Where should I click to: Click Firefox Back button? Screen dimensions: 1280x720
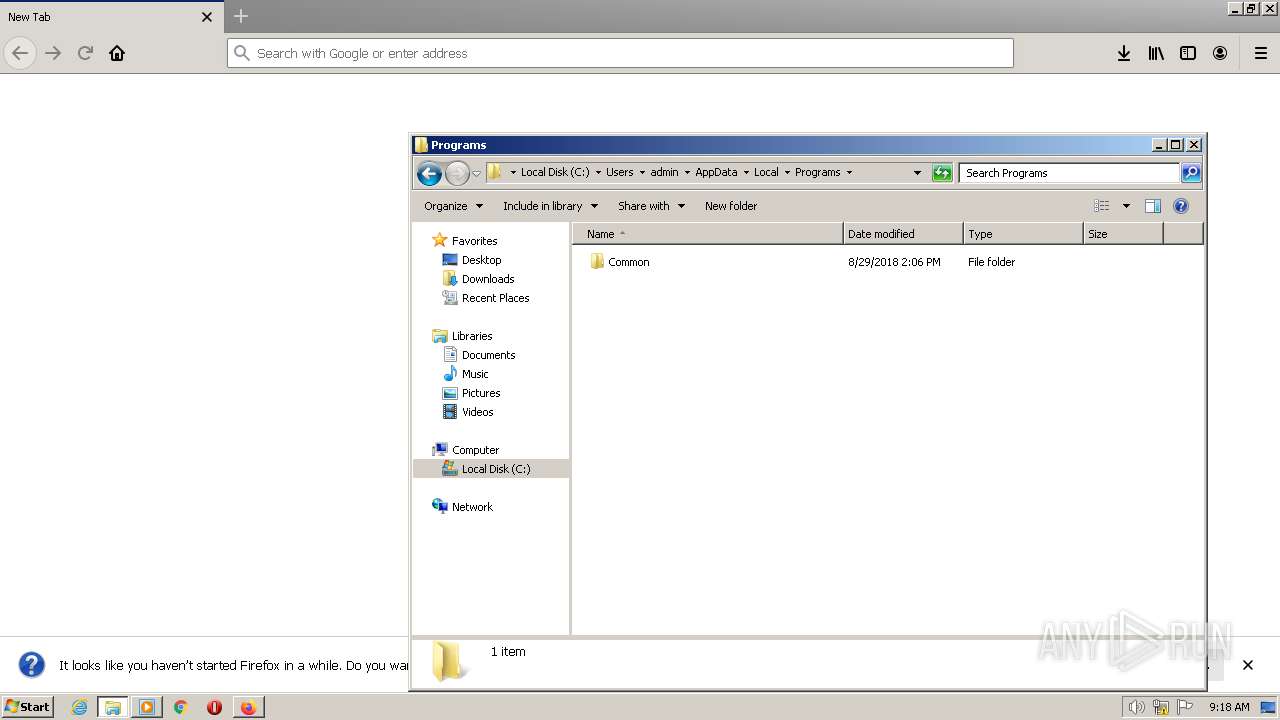(20, 53)
